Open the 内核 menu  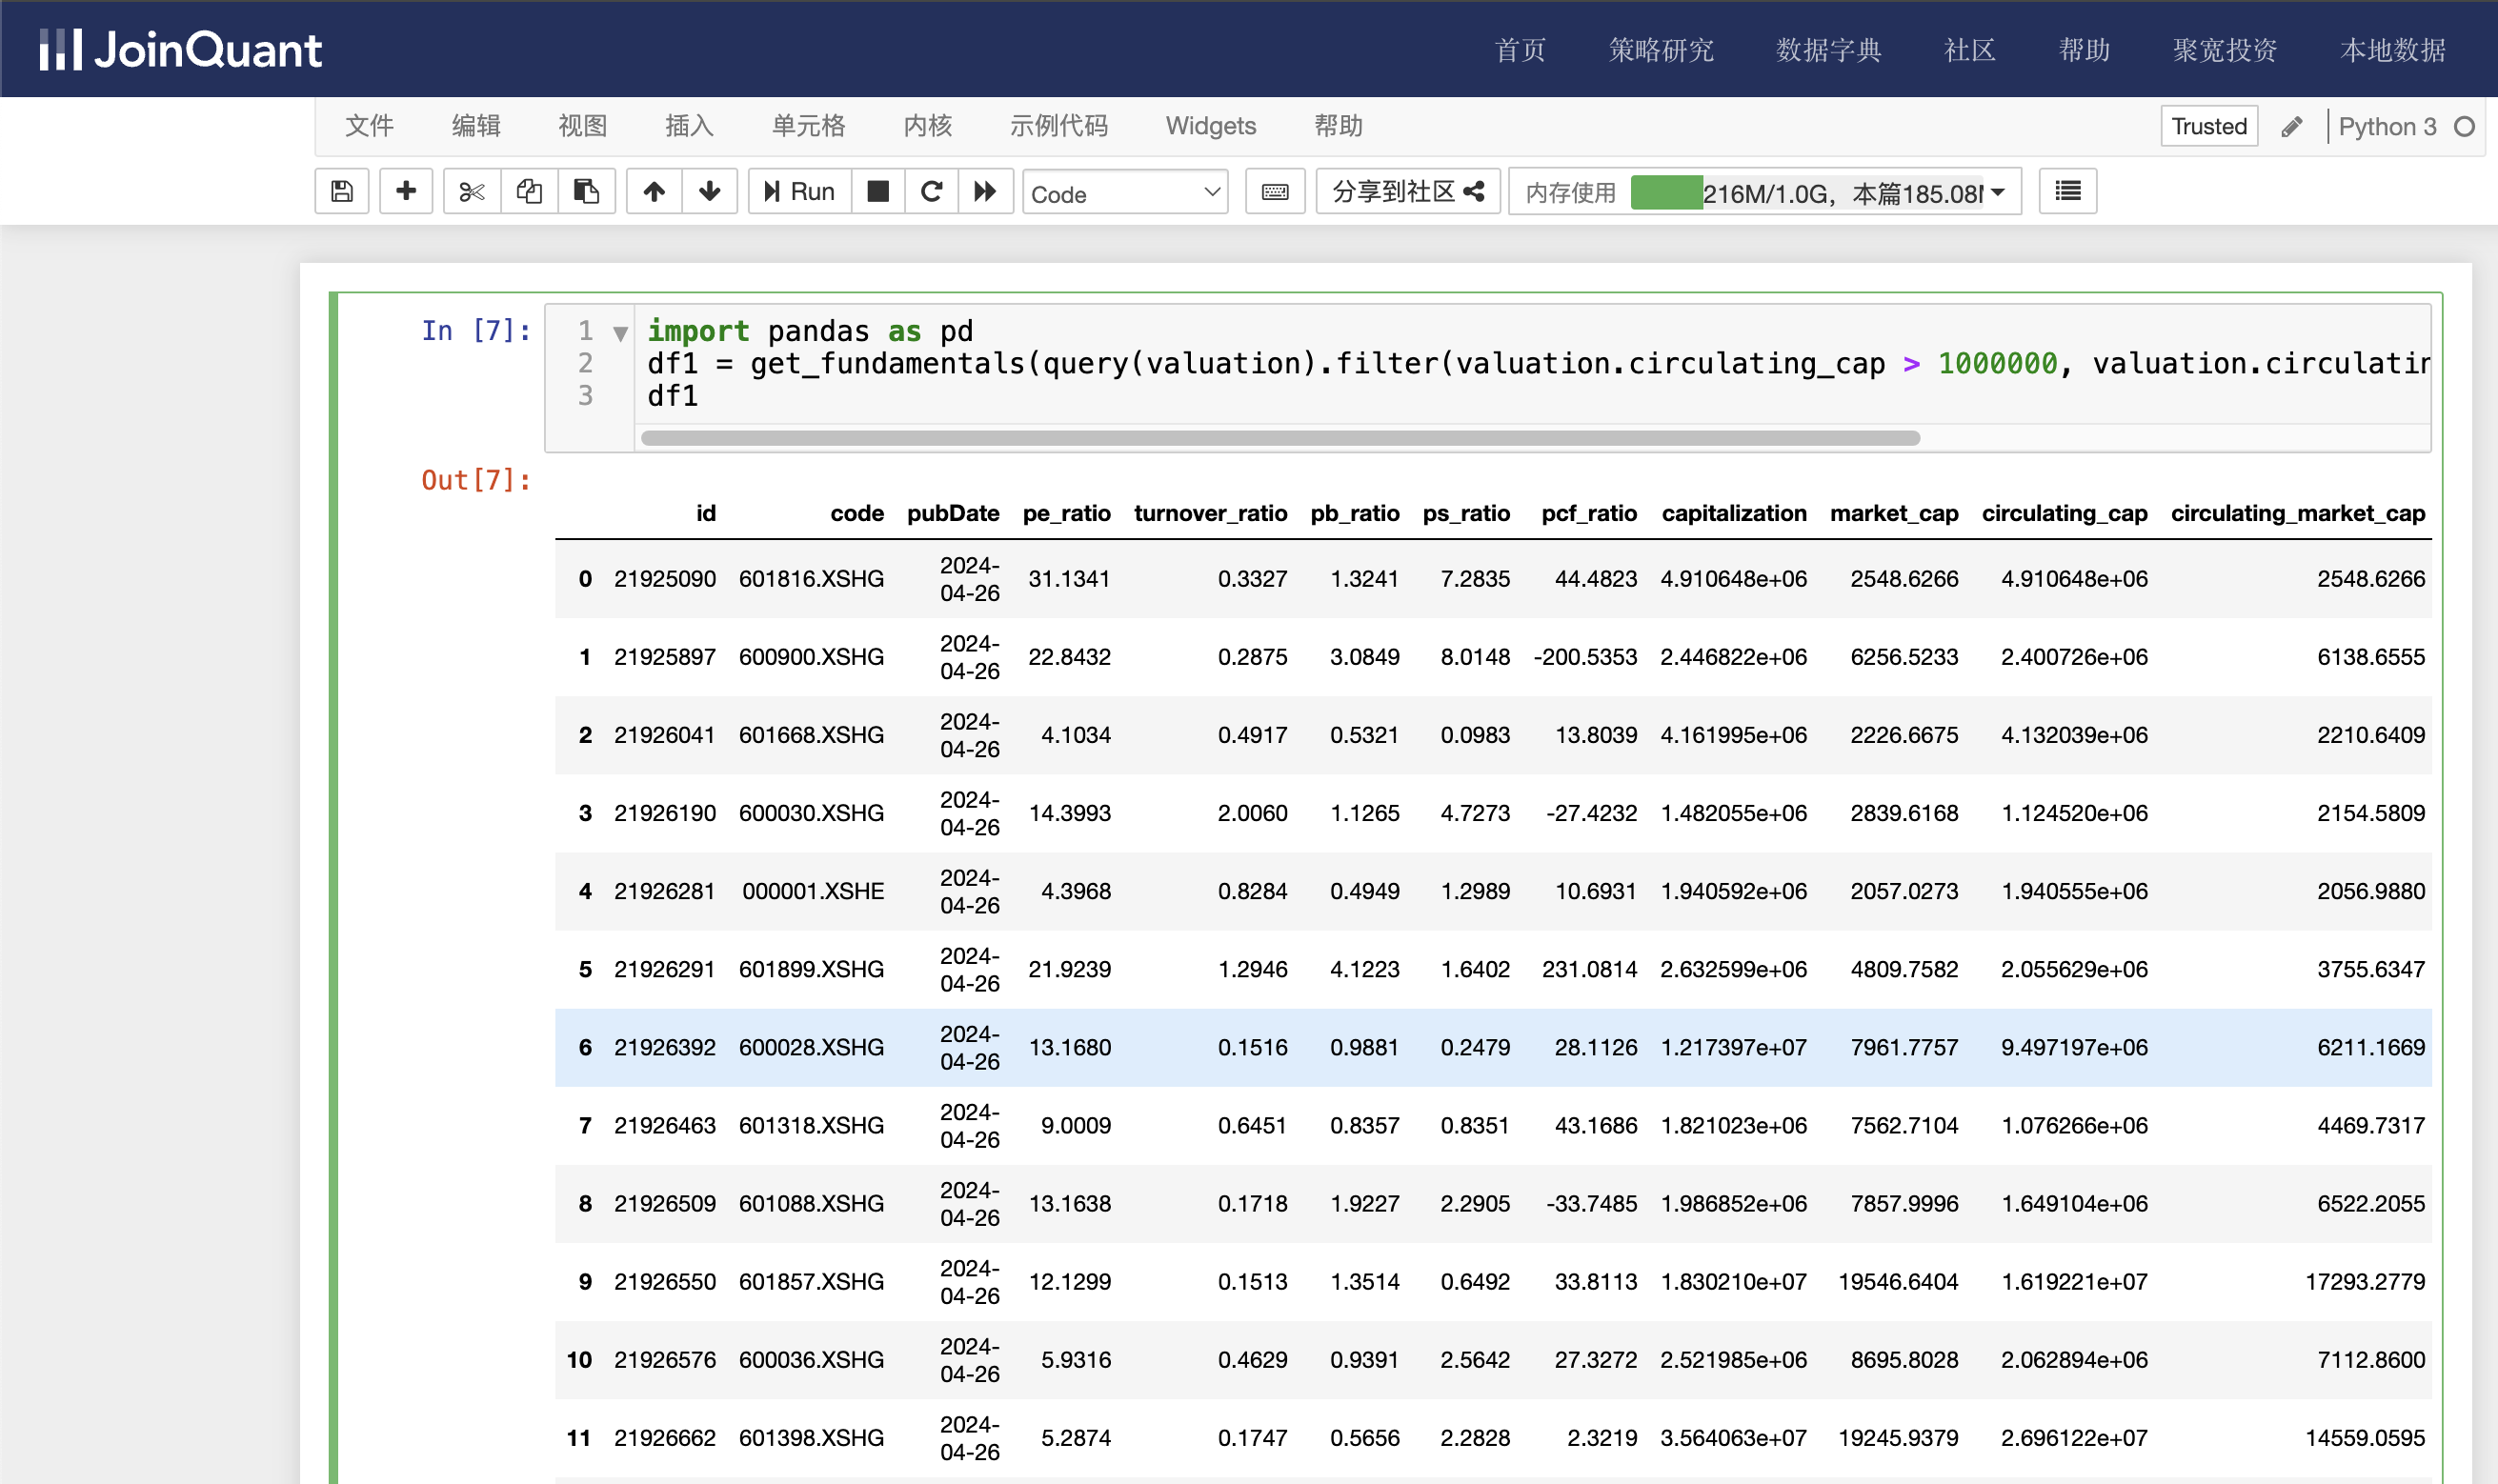point(927,126)
